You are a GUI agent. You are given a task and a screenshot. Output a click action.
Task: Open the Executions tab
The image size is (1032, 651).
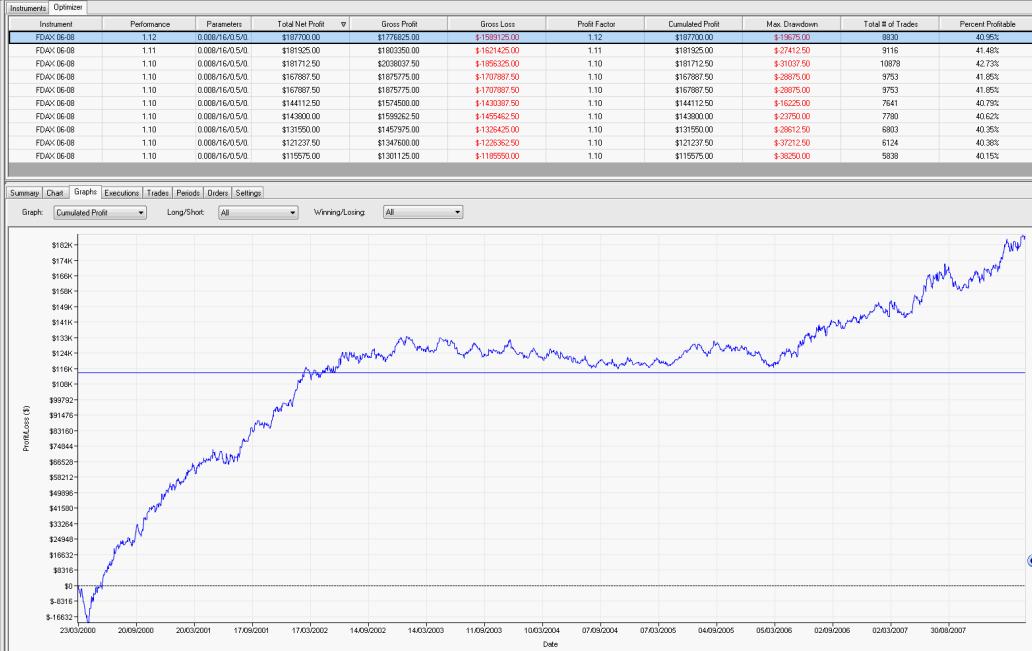pos(122,193)
